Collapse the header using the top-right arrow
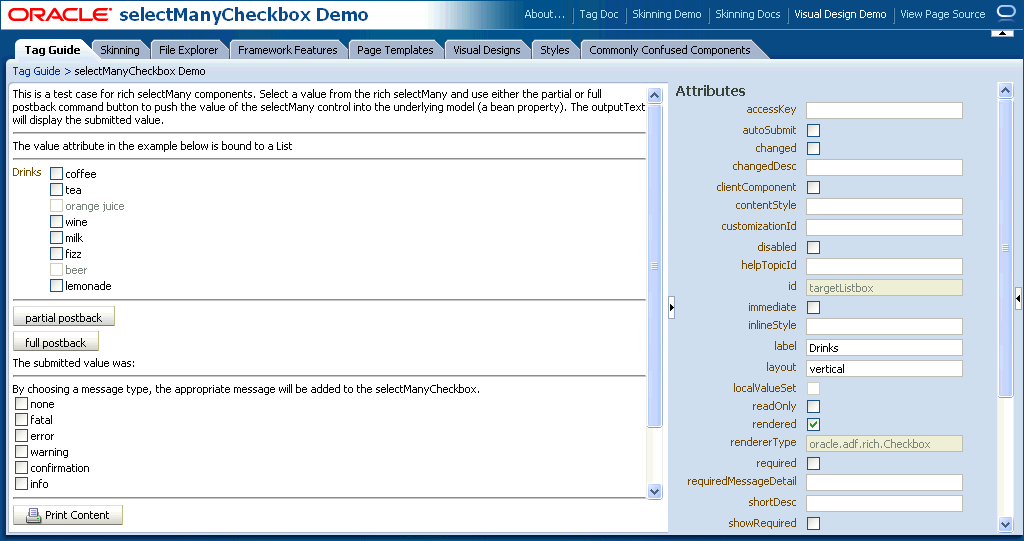The width and height of the screenshot is (1024, 541). [1002, 33]
